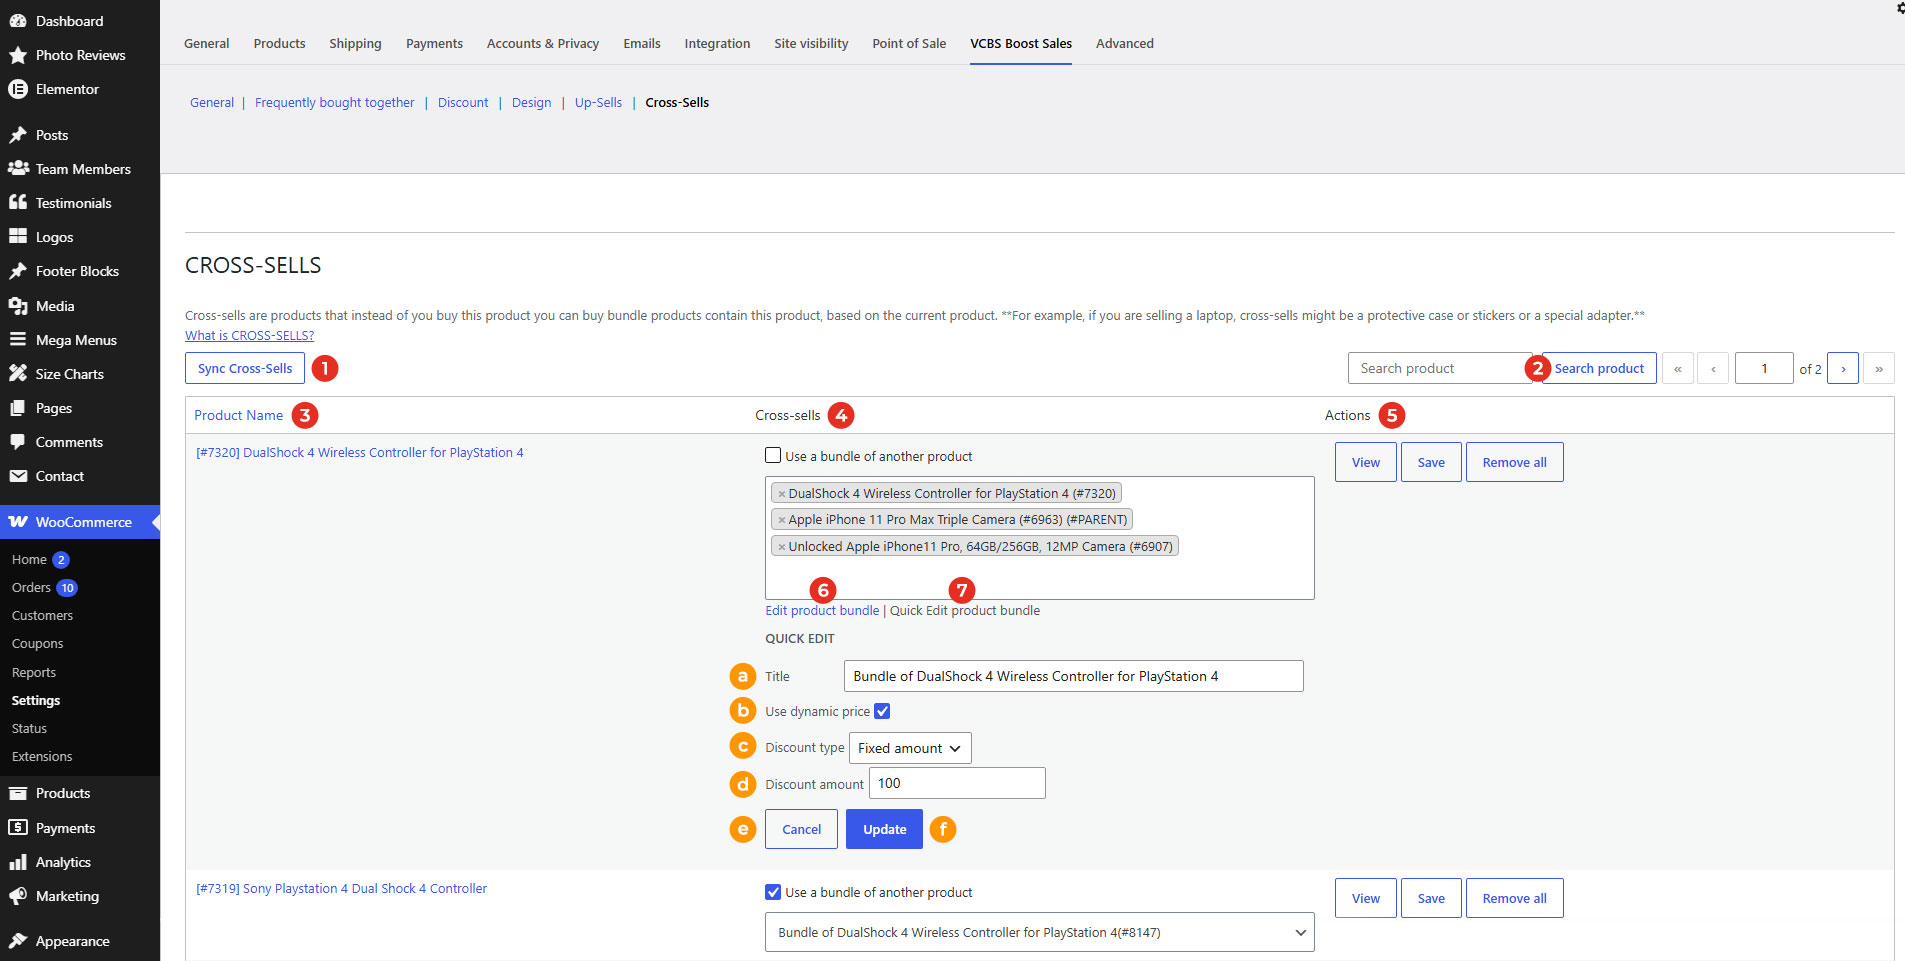Open the Dashboard icon in sidebar

[18, 21]
